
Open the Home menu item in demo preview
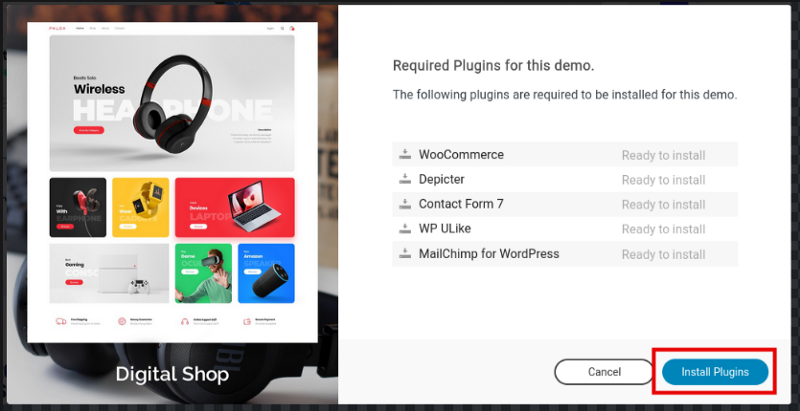pos(80,29)
